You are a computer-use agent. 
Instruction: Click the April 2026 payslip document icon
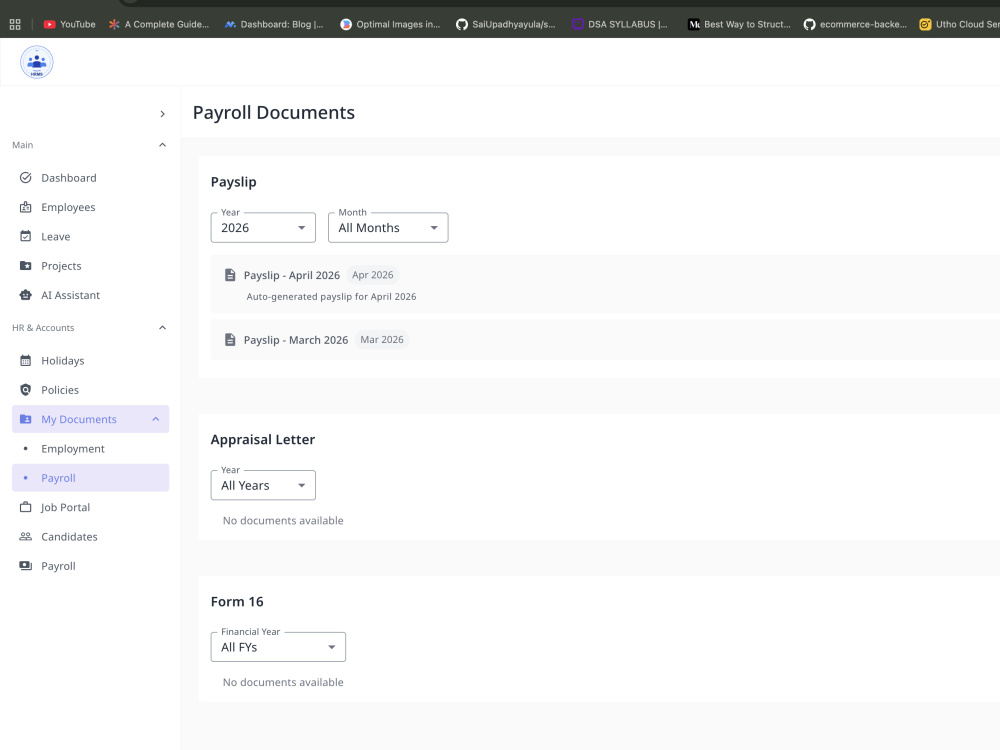230,275
